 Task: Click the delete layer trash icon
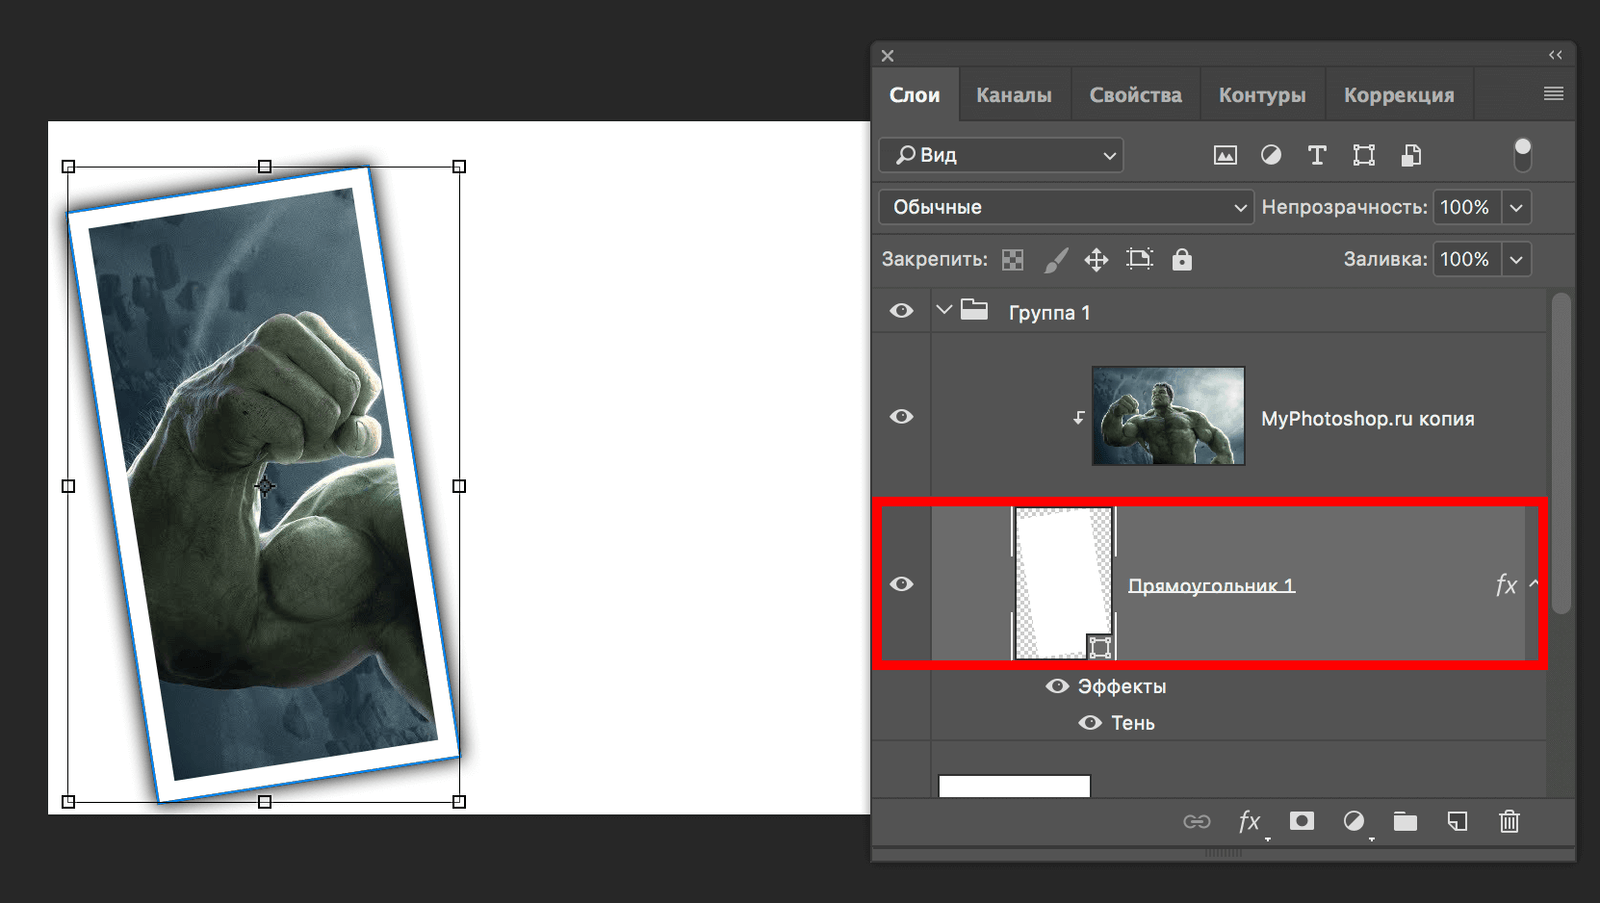pyautogui.click(x=1509, y=822)
